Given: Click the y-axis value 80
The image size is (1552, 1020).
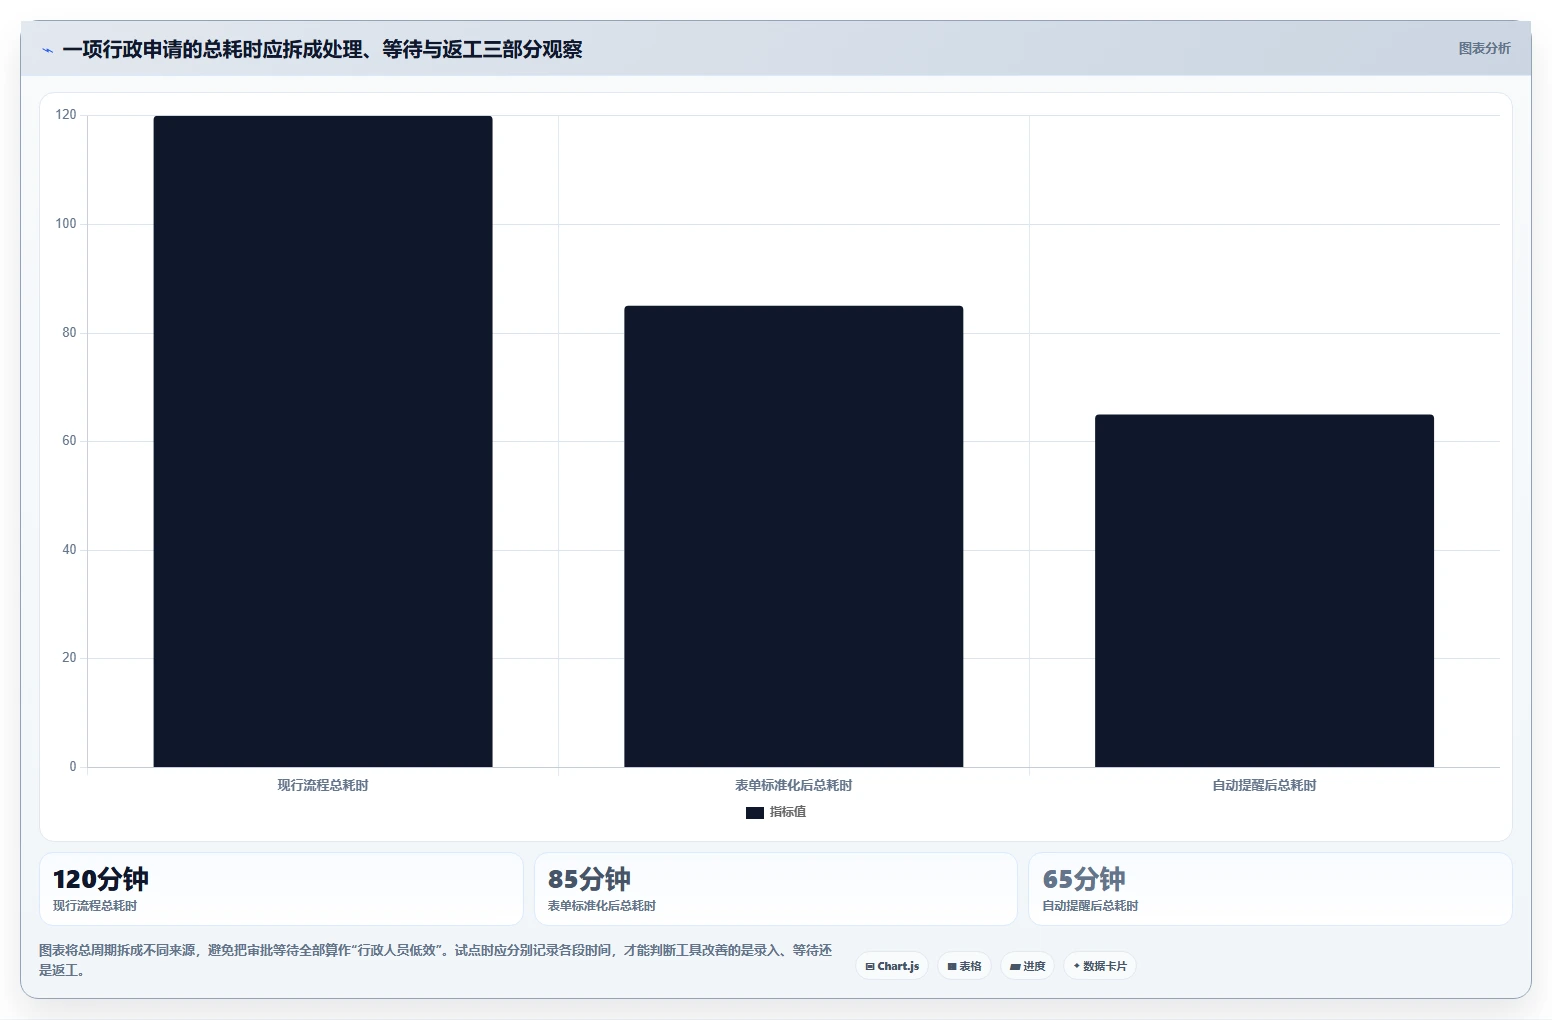Looking at the screenshot, I should 69,333.
